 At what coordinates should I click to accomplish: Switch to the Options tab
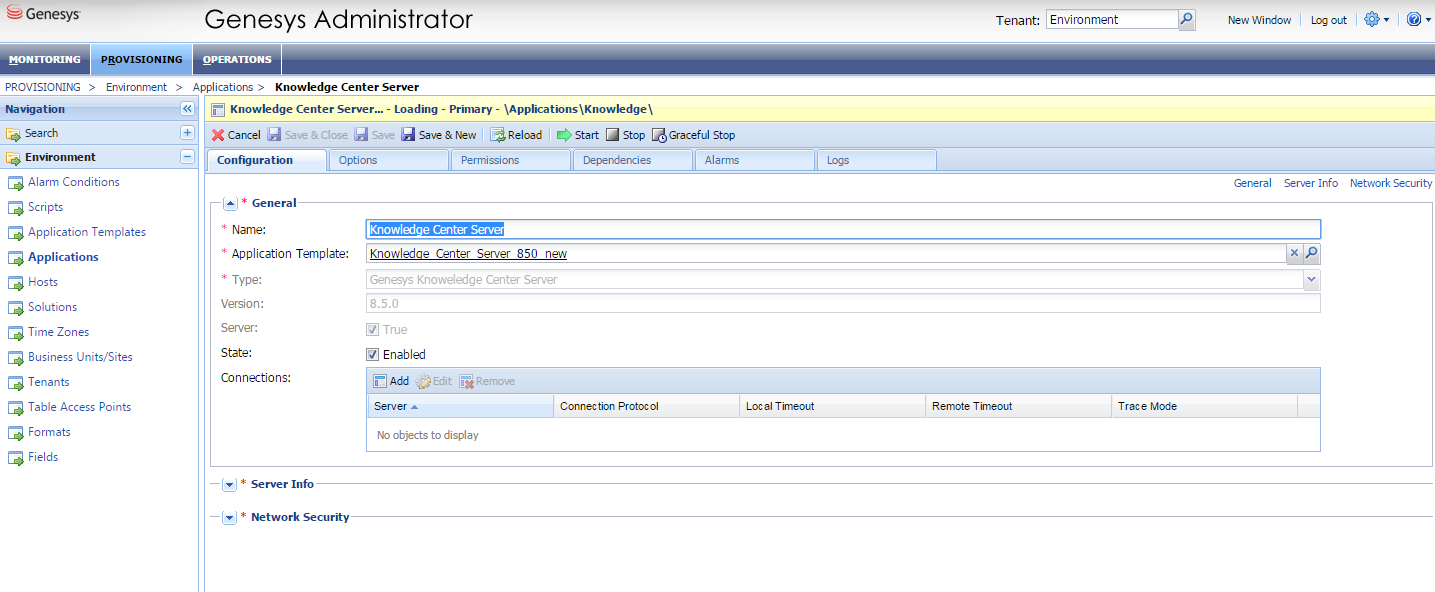[x=388, y=160]
